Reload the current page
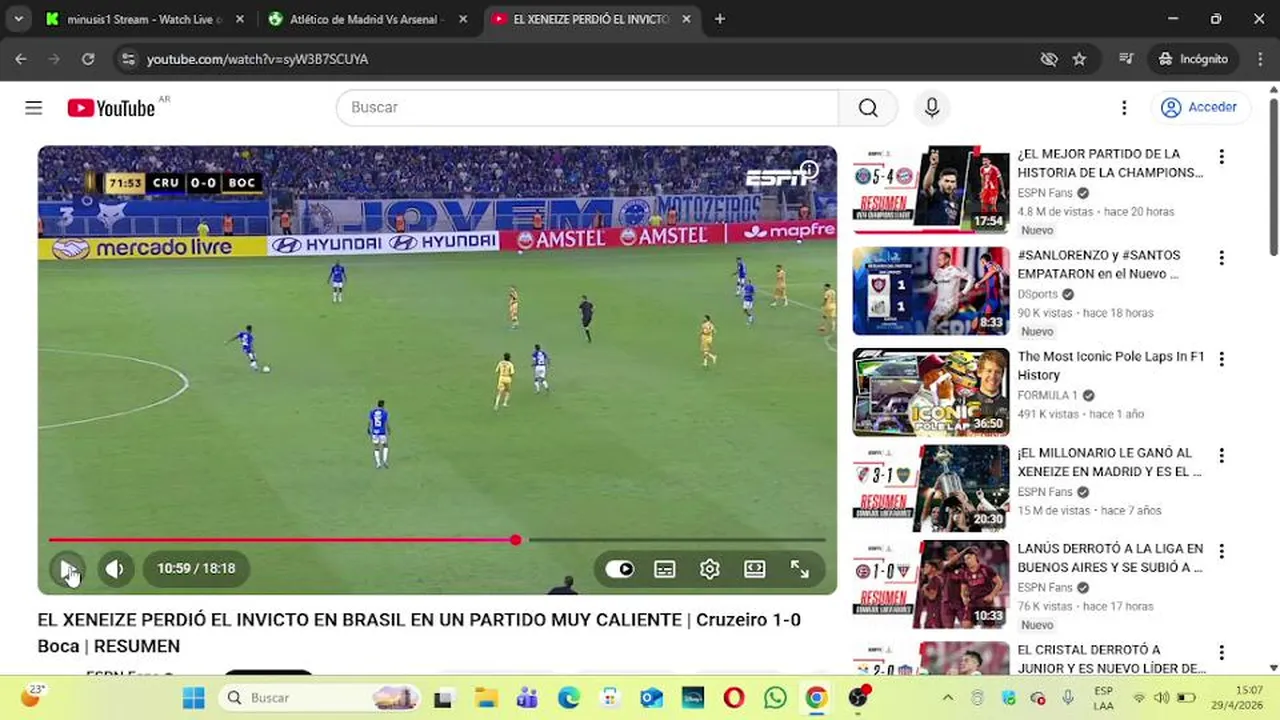Image resolution: width=1280 pixels, height=720 pixels. tap(88, 59)
